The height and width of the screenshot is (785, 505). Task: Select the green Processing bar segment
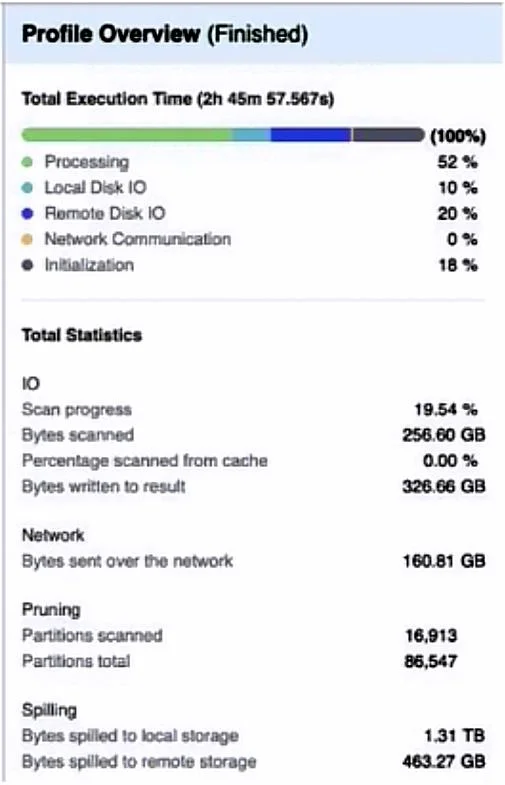click(127, 135)
